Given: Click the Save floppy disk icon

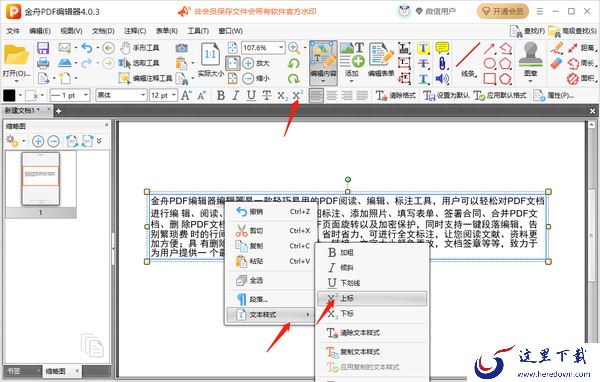Looking at the screenshot, I should 43,48.
